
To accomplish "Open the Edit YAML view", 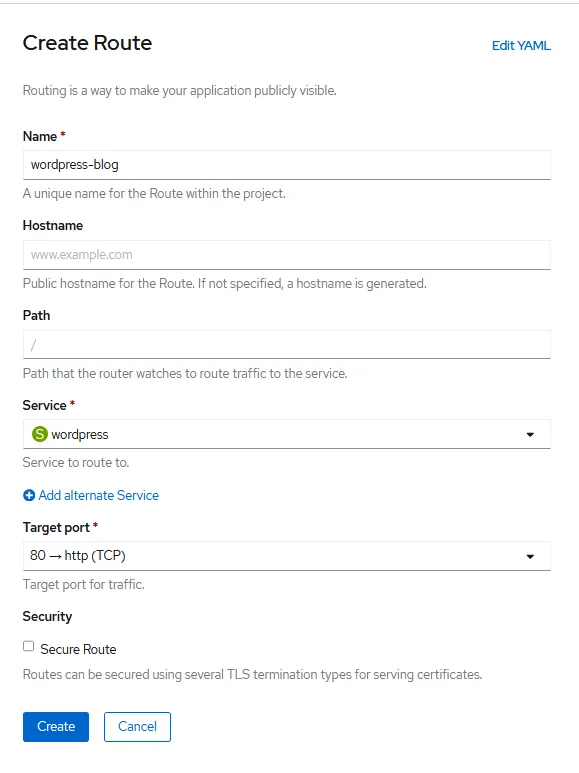I will (x=521, y=45).
